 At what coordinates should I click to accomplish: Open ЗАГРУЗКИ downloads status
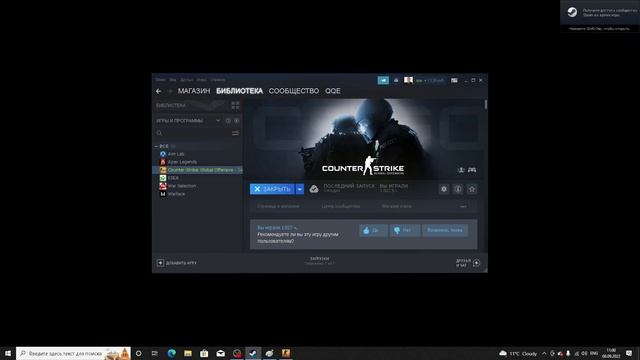(x=320, y=261)
